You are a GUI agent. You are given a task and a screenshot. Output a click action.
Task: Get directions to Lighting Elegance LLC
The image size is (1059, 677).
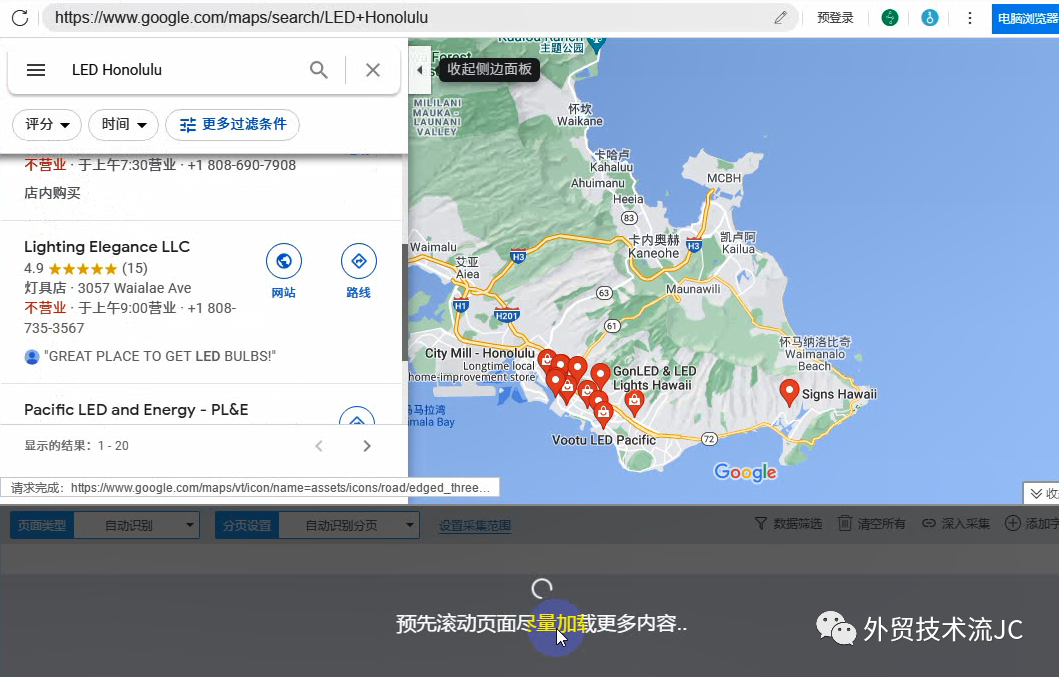[359, 261]
